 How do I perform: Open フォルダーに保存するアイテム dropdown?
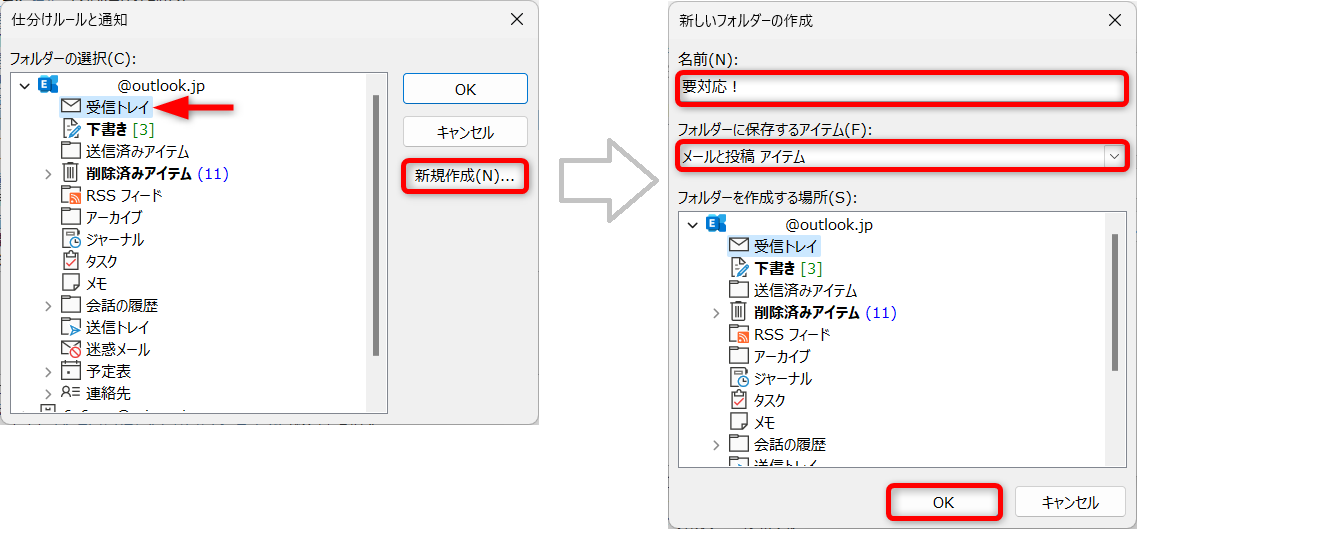pyautogui.click(x=1113, y=156)
